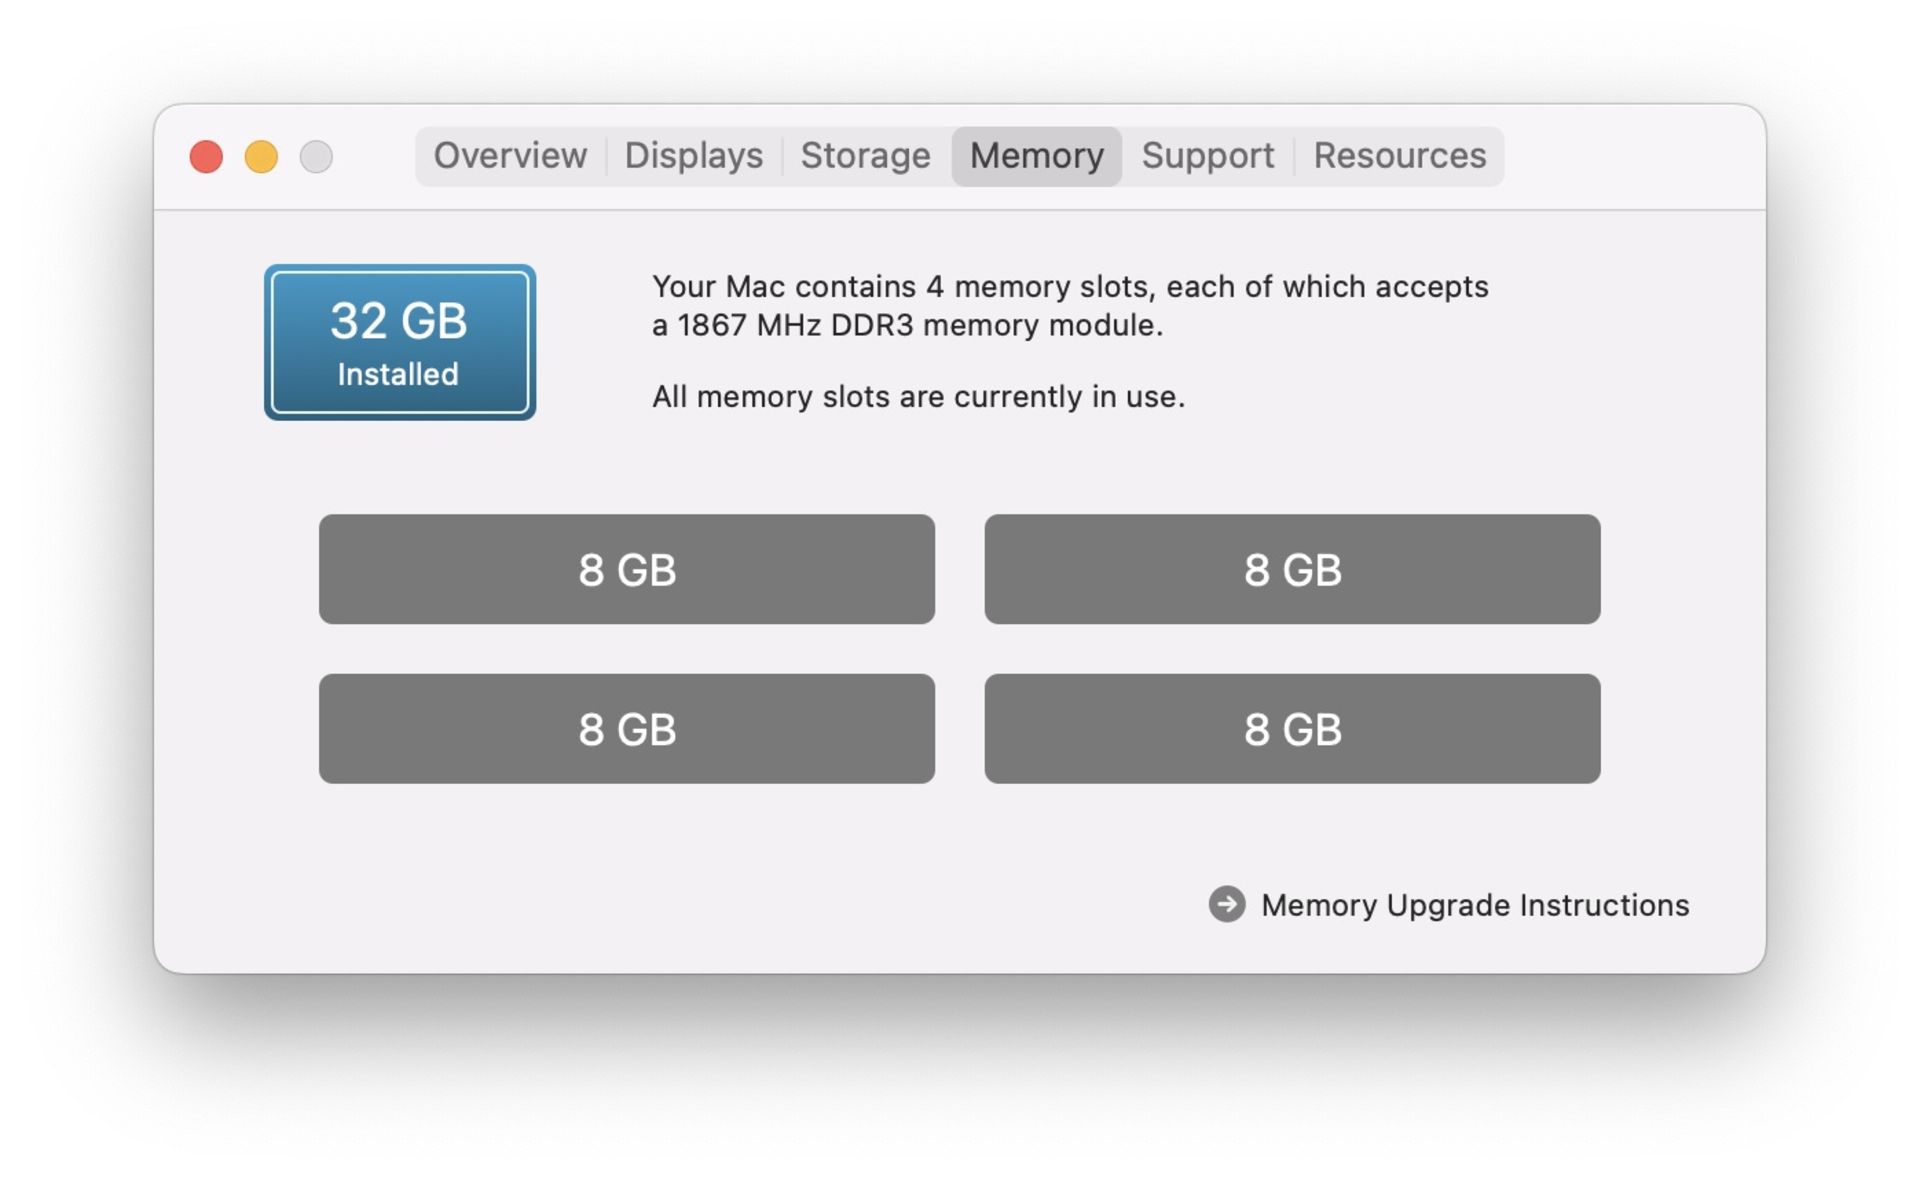Click the yellow minimize window button
Image resolution: width=1920 pixels, height=1177 pixels.
pyautogui.click(x=266, y=154)
